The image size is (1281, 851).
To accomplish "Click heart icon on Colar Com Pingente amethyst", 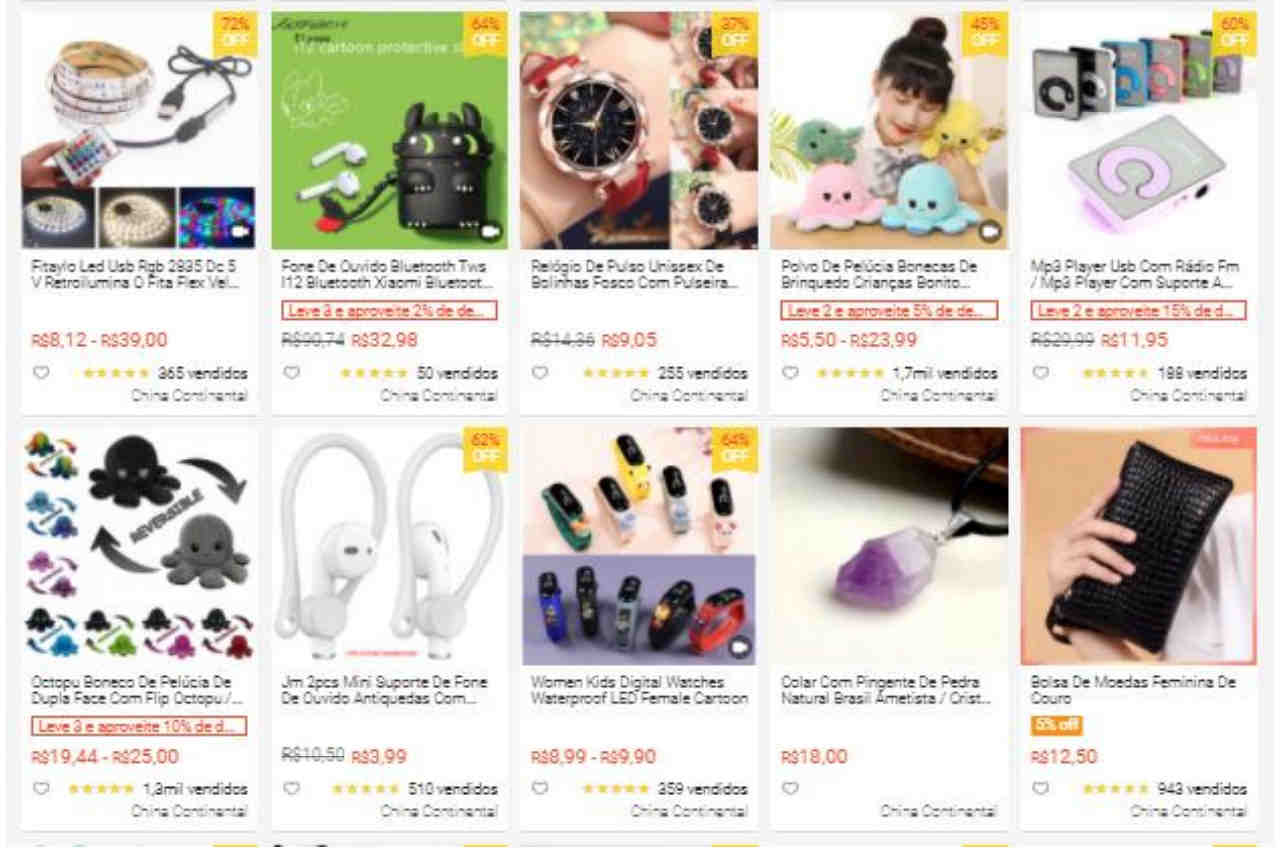I will 790,788.
